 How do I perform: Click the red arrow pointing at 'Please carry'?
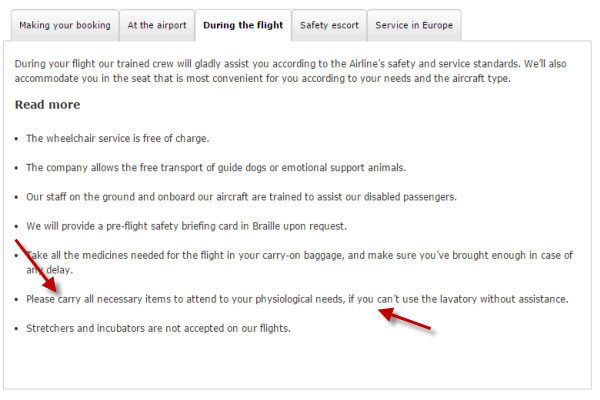[36, 265]
